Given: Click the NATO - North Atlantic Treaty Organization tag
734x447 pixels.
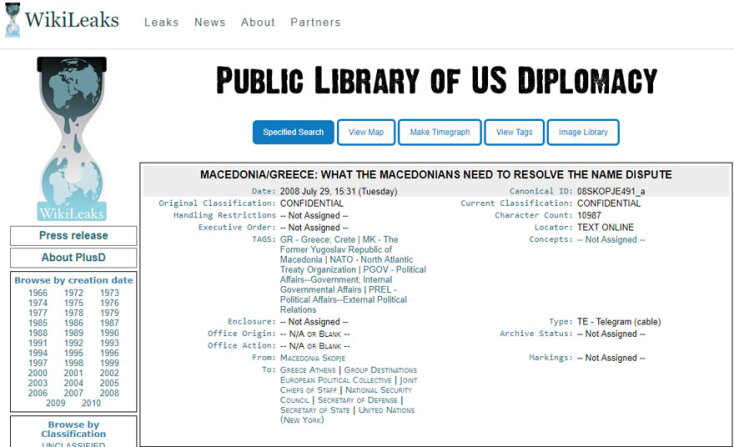Looking at the screenshot, I should [346, 265].
